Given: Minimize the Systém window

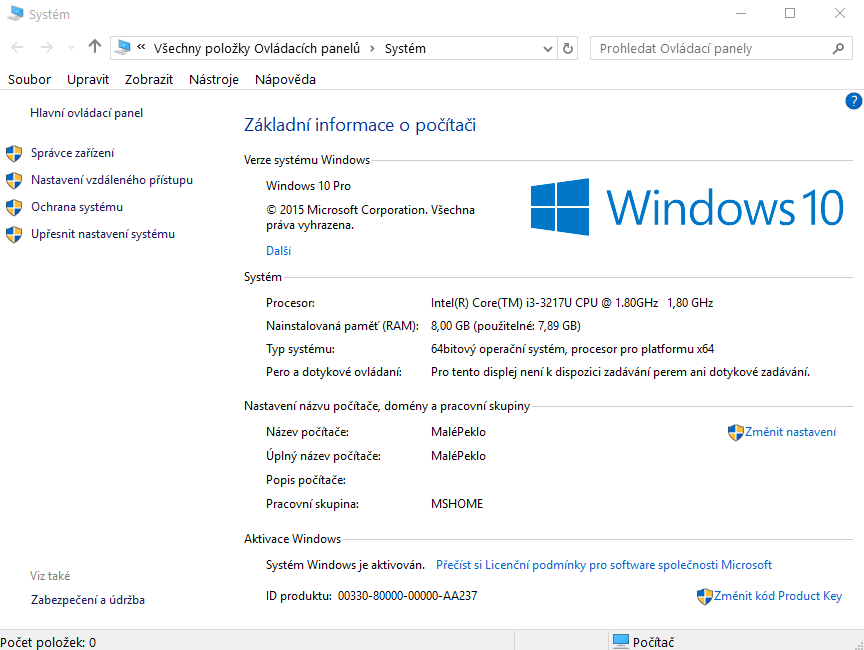Looking at the screenshot, I should (x=741, y=13).
